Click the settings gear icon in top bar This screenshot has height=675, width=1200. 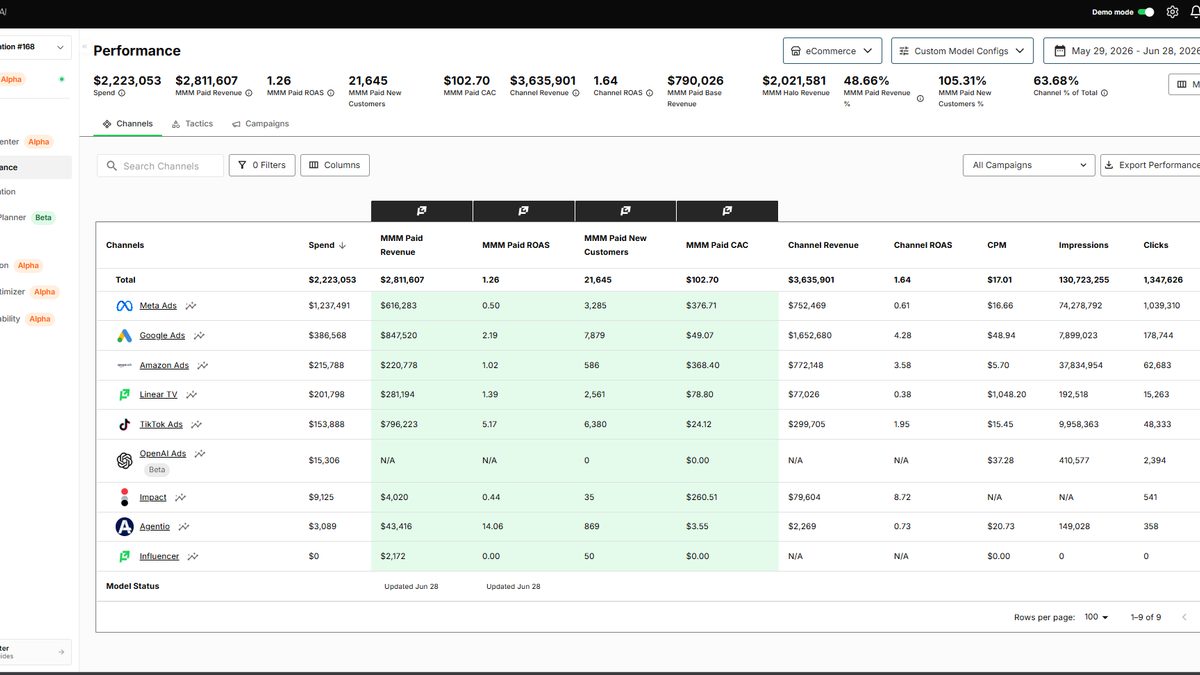1173,12
